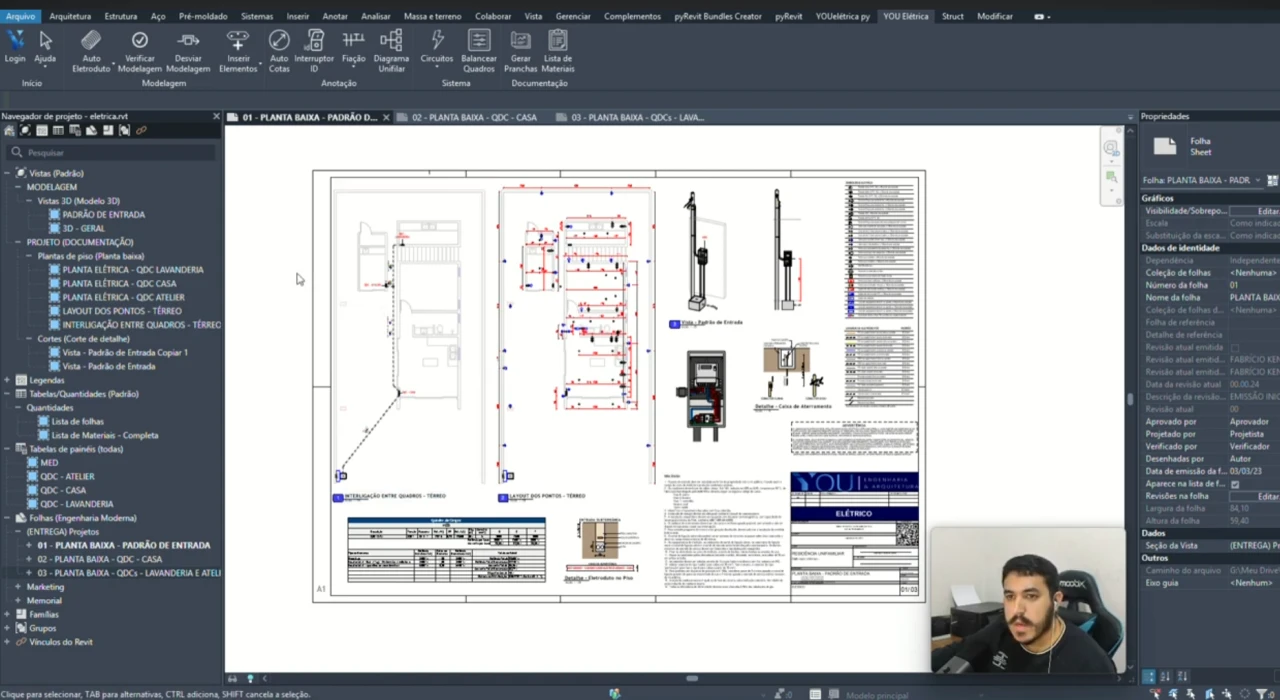Click the sheet icon next to Lista de folhas

43,422
